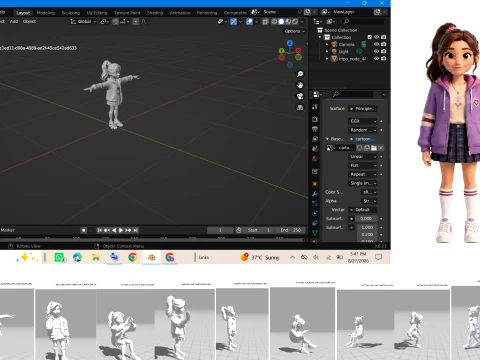The width and height of the screenshot is (480, 360).
Task: Toggle X-ray mode in viewport header
Action: coord(266,22)
